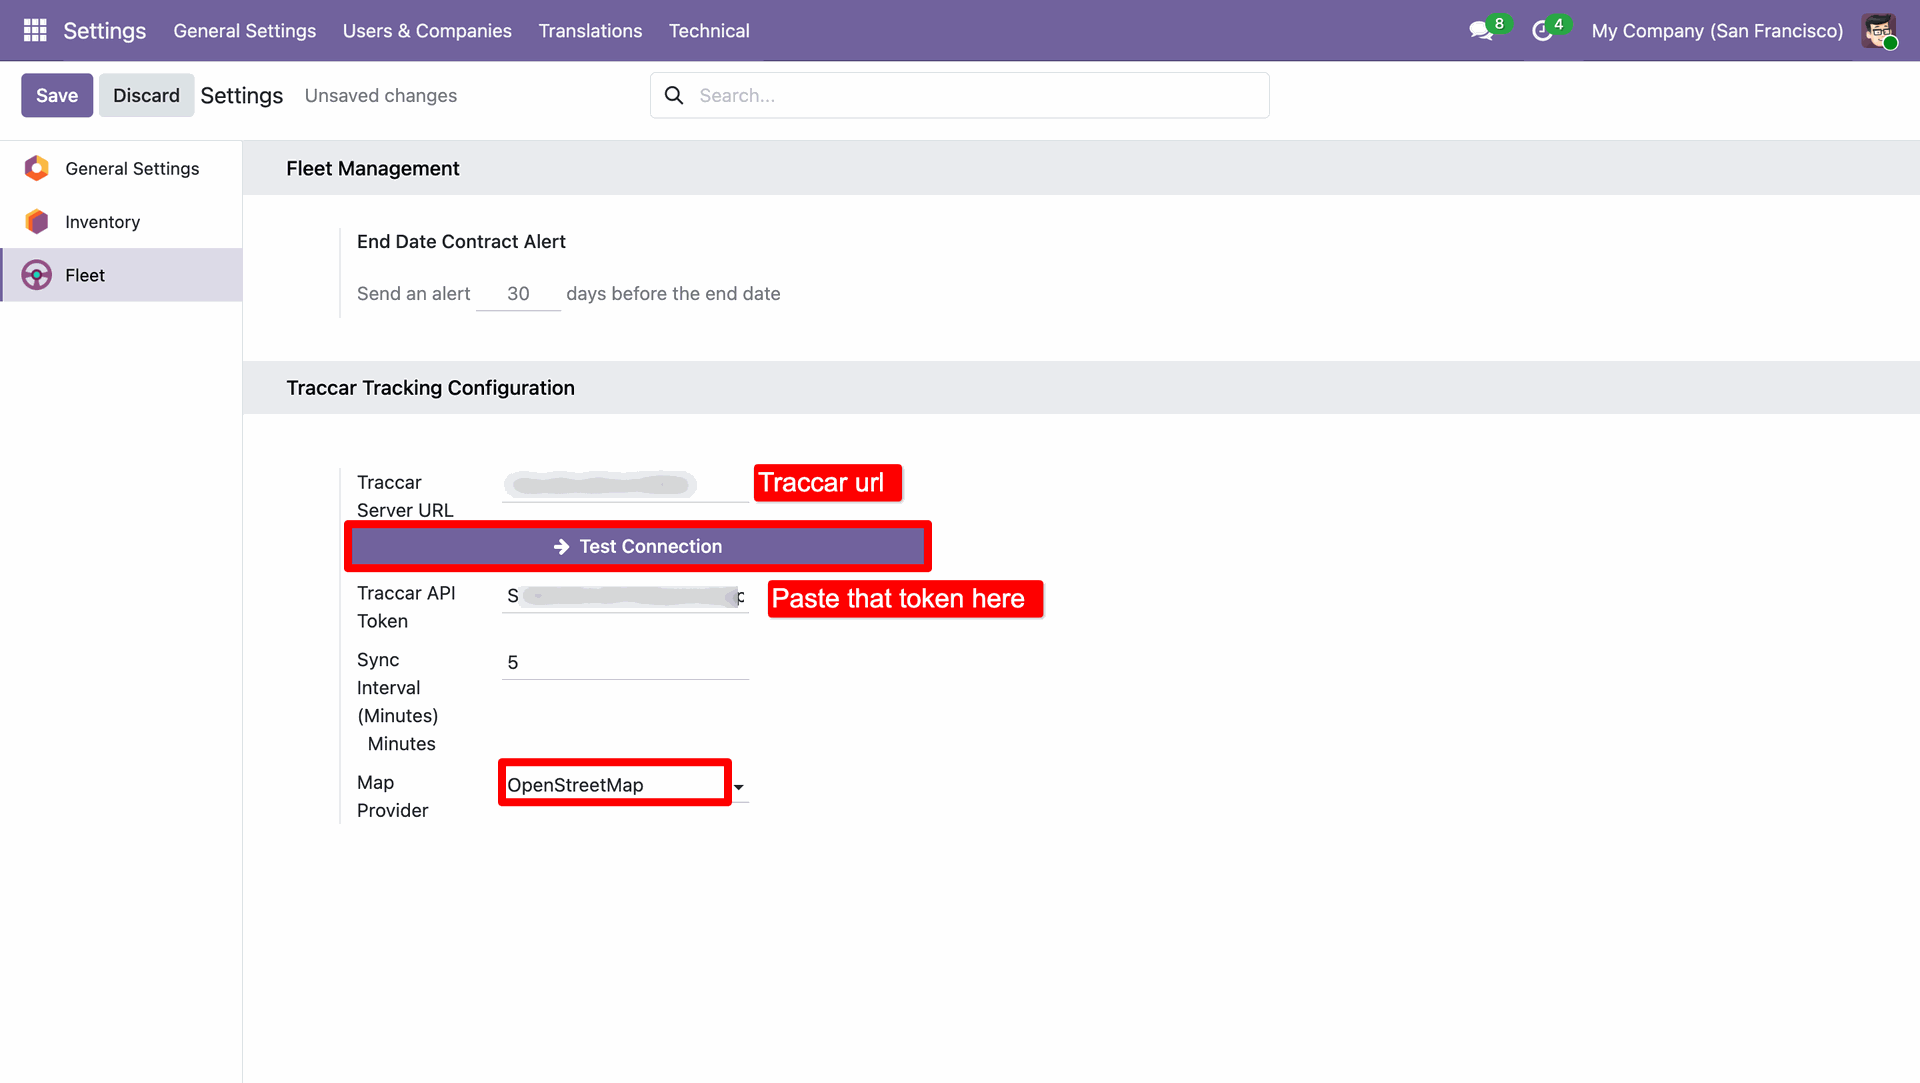Click the End Date Contract Alert label
1920x1083 pixels.
(461, 241)
